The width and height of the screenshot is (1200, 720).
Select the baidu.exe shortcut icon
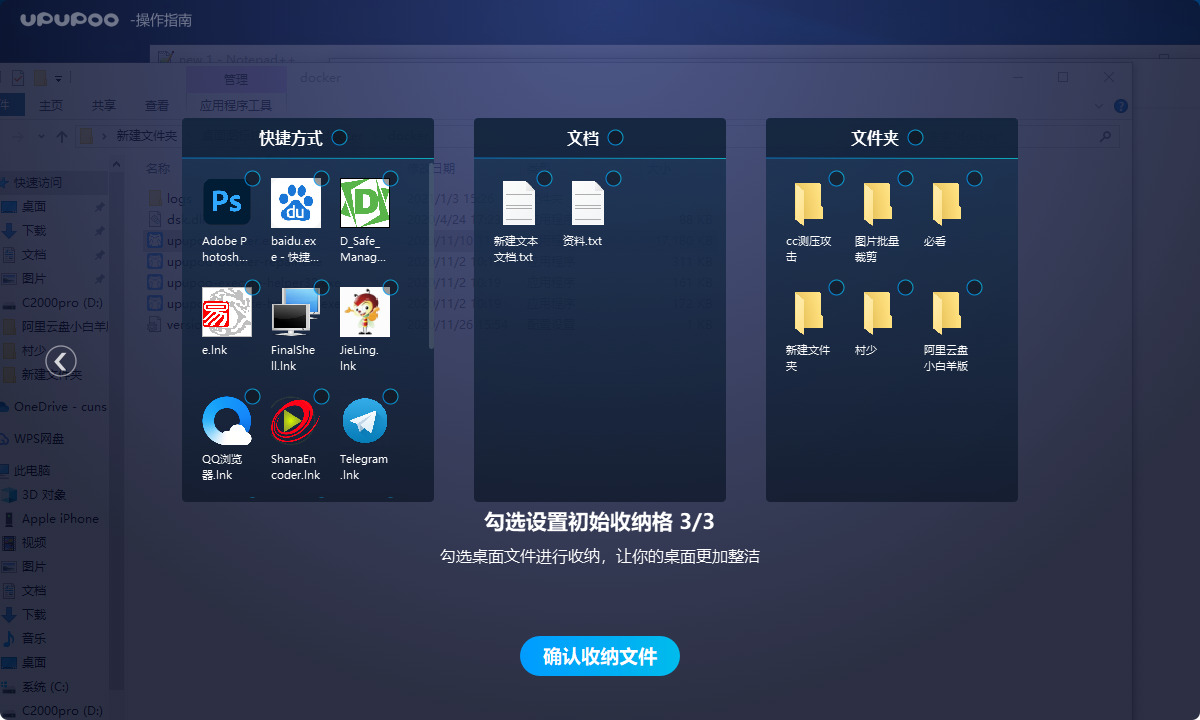(296, 201)
